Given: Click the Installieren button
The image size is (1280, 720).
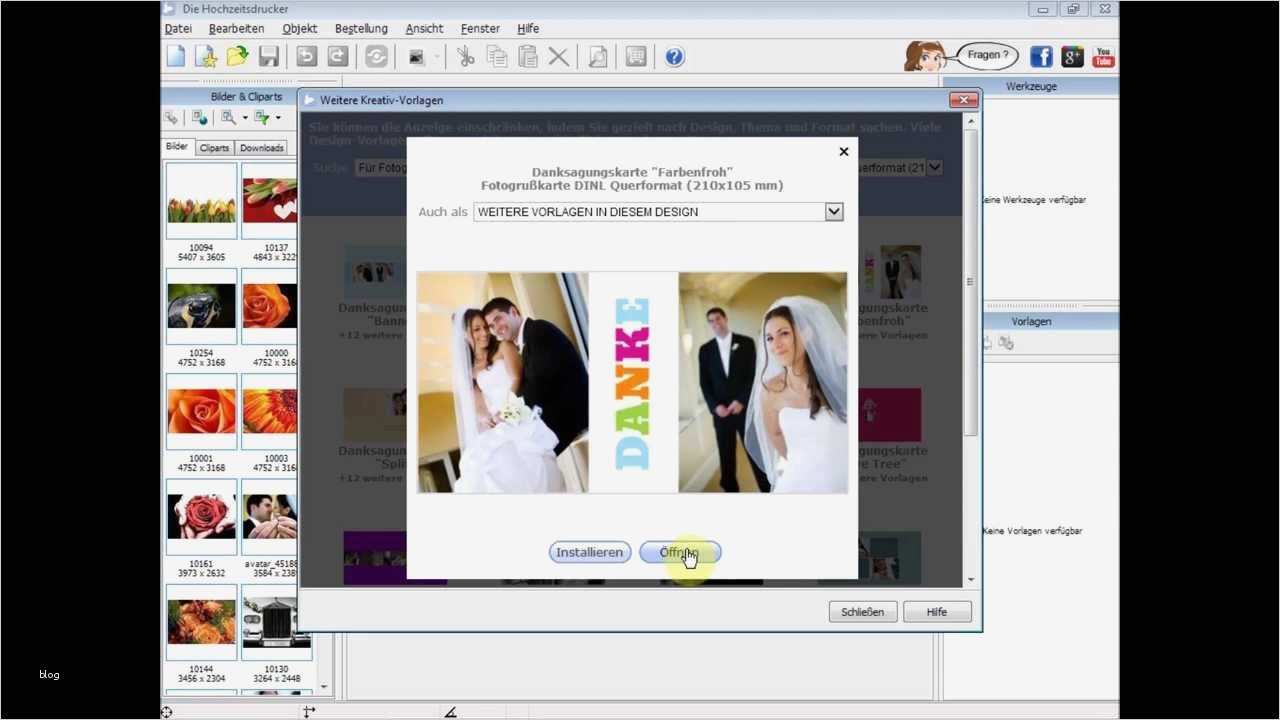Looking at the screenshot, I should click(589, 552).
